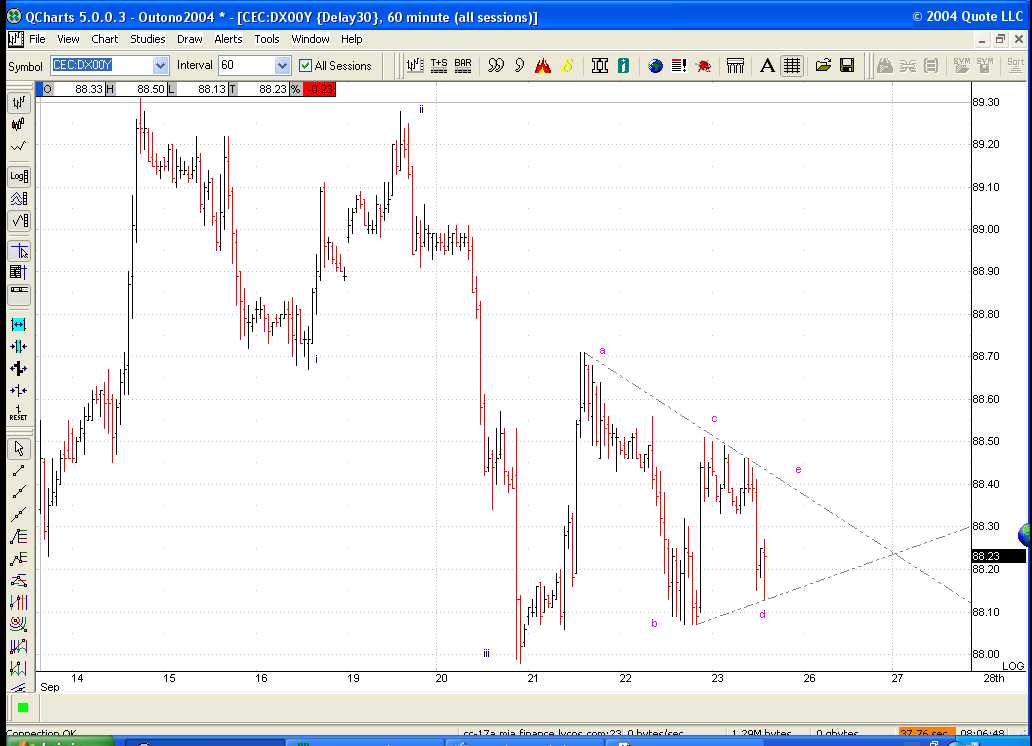Open the Tools menu

(x=267, y=39)
